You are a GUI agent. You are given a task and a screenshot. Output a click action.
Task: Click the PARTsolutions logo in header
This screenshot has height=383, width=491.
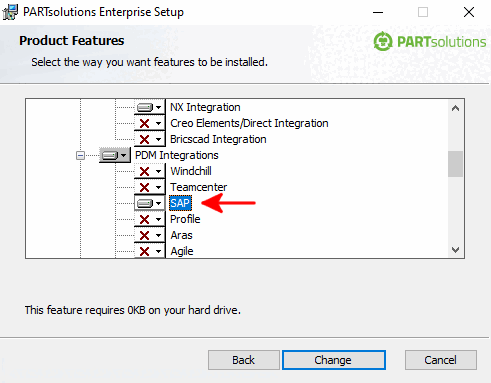(x=430, y=42)
